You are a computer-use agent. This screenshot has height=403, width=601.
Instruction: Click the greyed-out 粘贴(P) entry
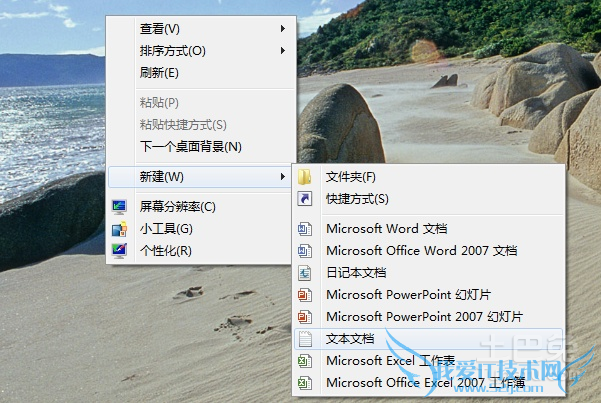tap(201, 103)
